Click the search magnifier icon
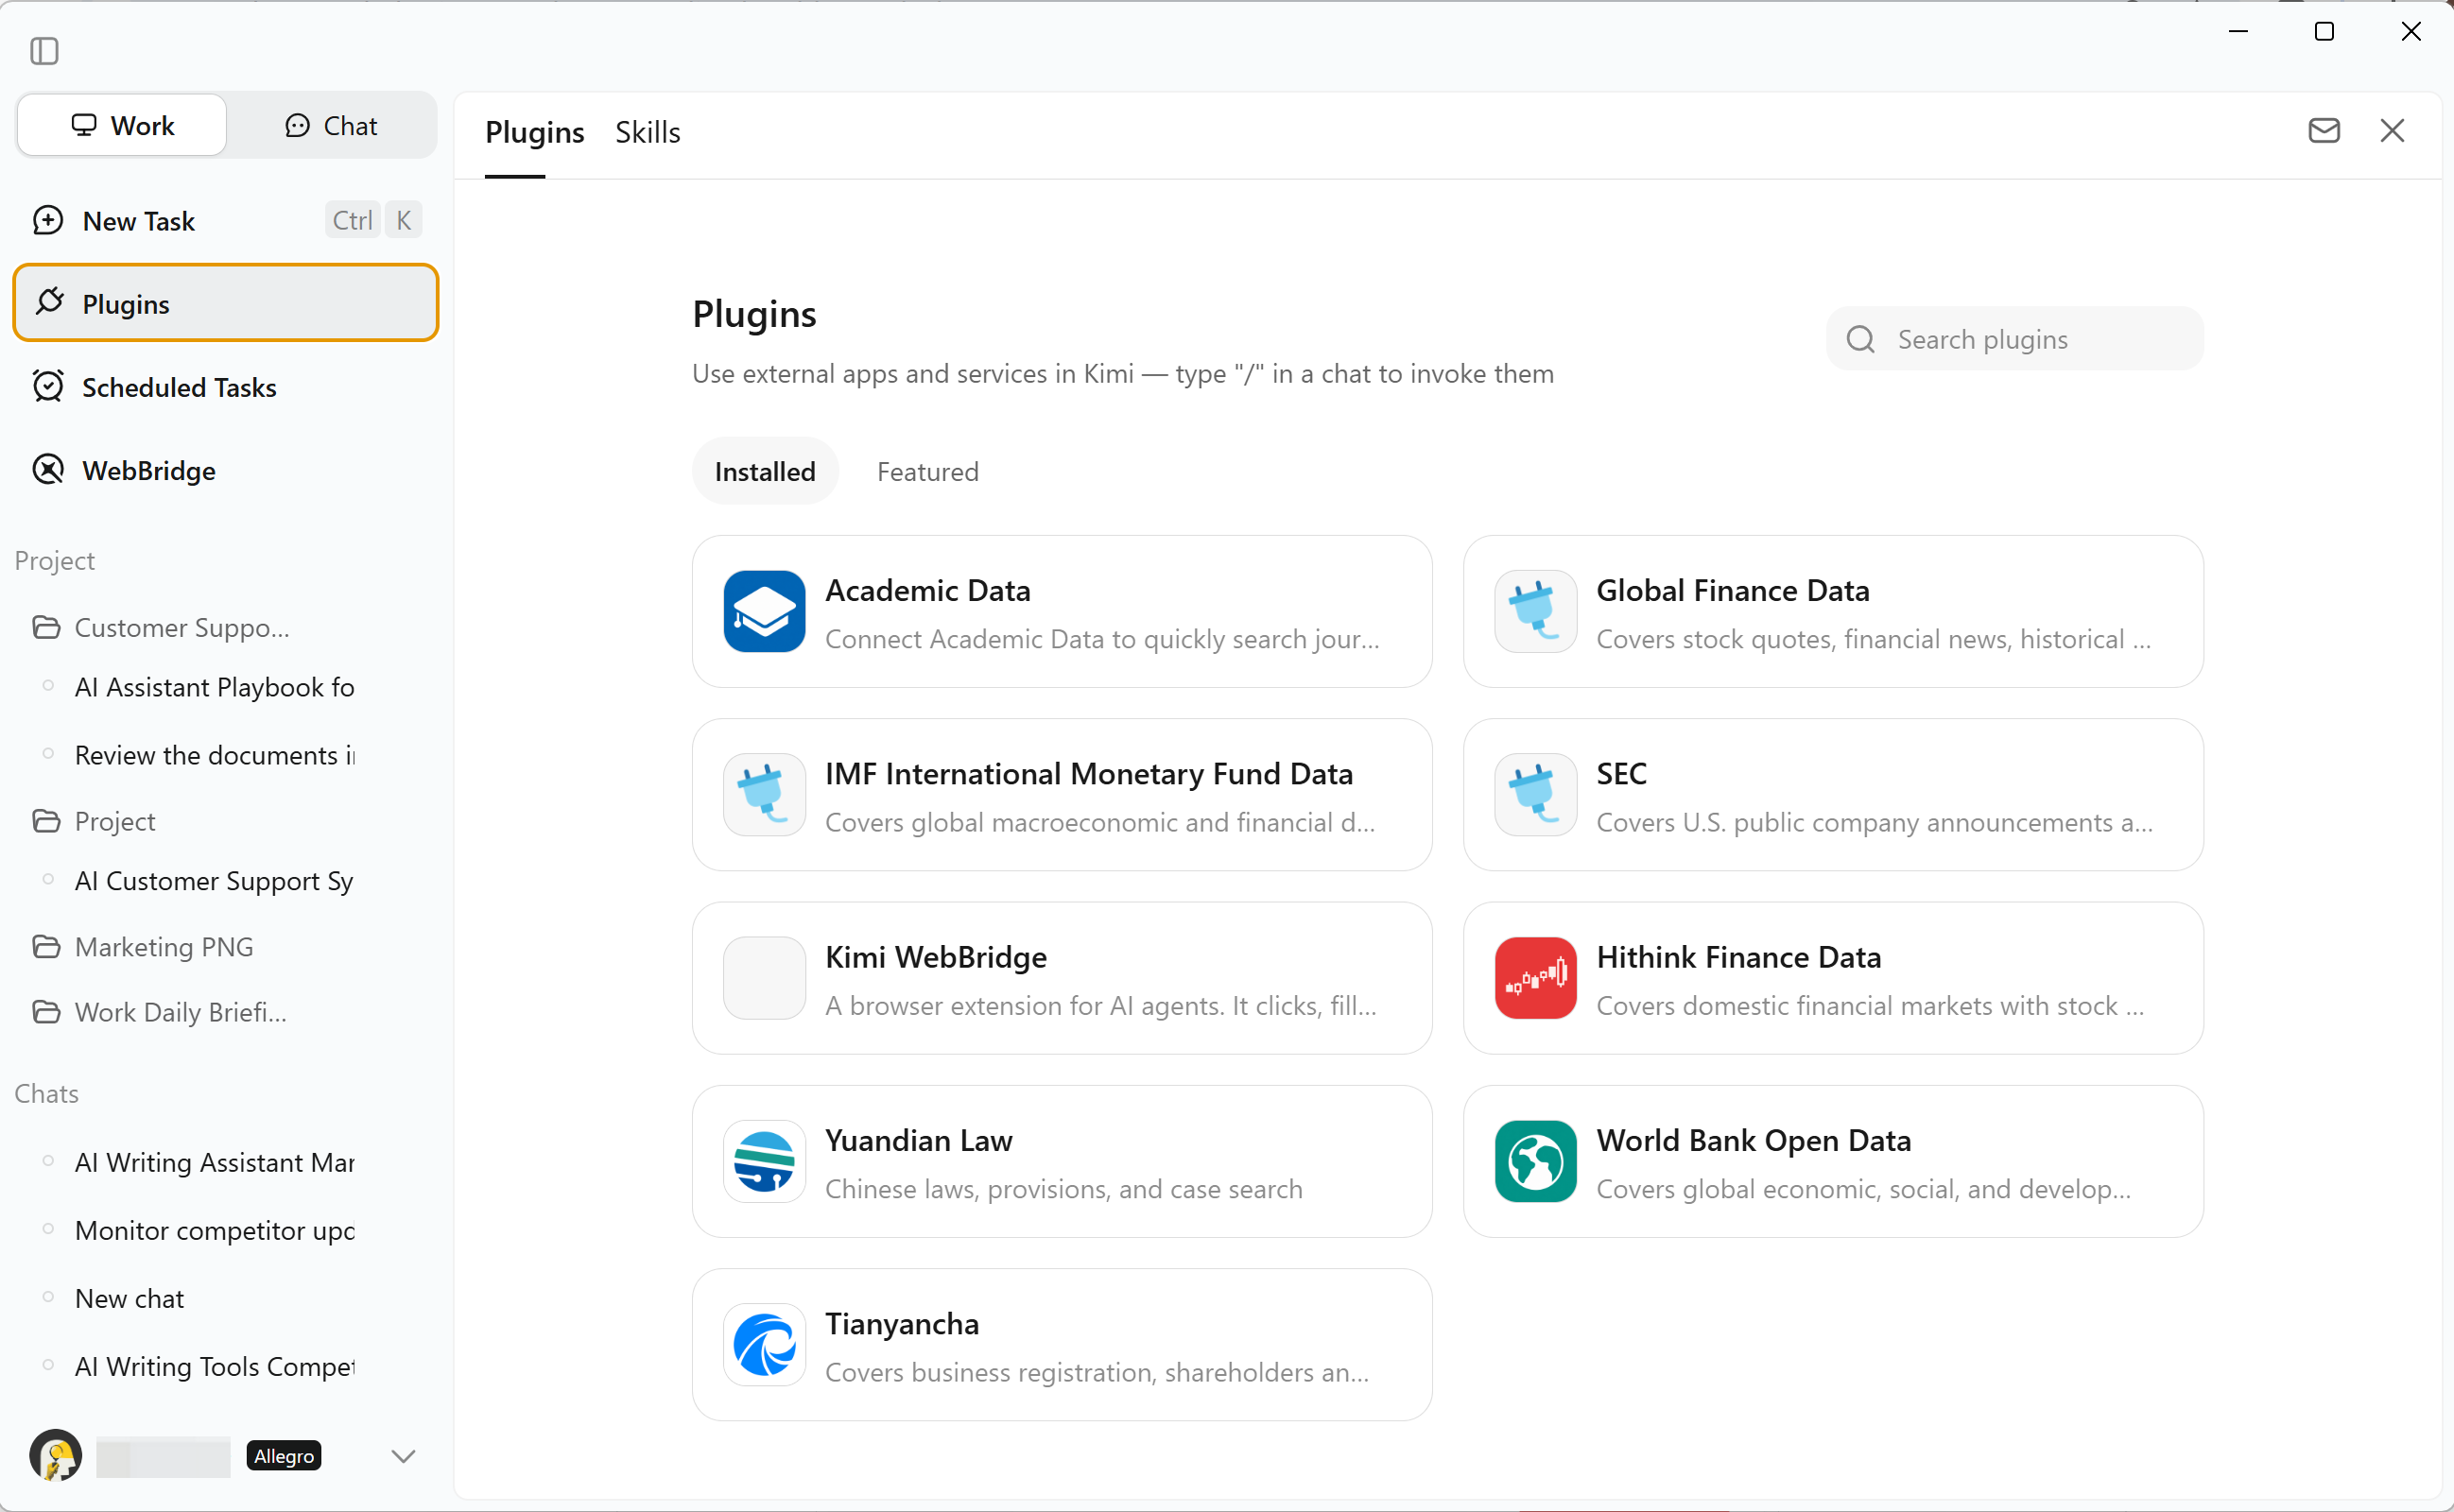Screen dimensions: 2454x1512 (1860, 339)
